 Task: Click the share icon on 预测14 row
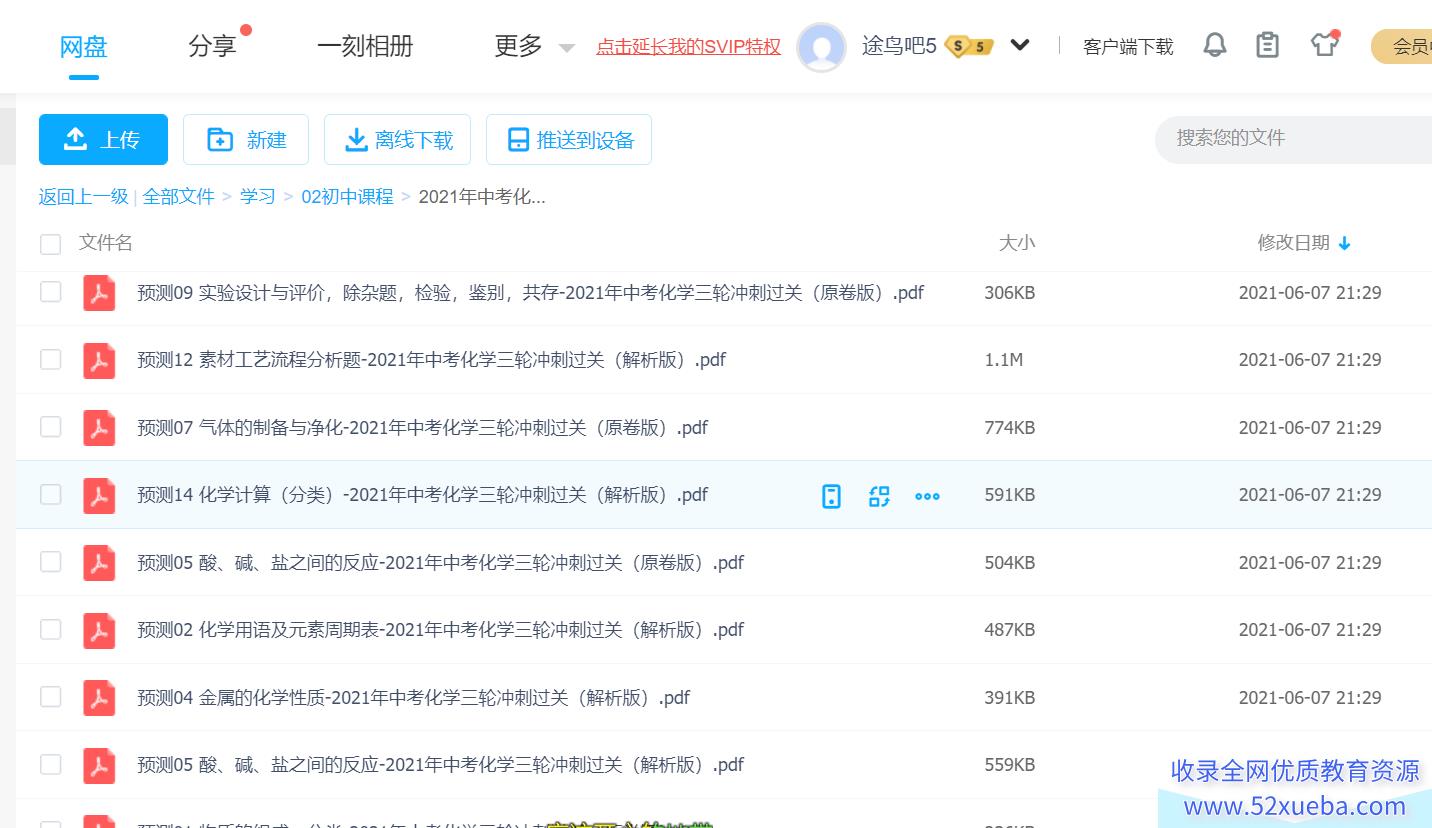click(879, 496)
